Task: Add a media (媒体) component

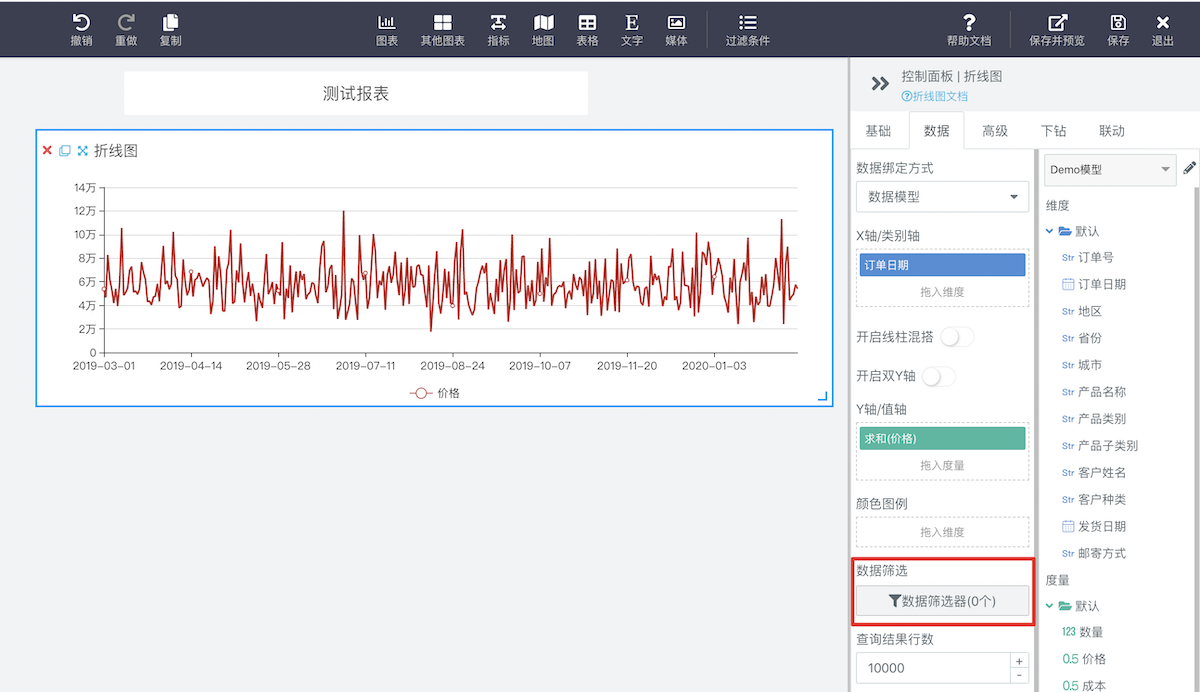Action: pos(676,29)
